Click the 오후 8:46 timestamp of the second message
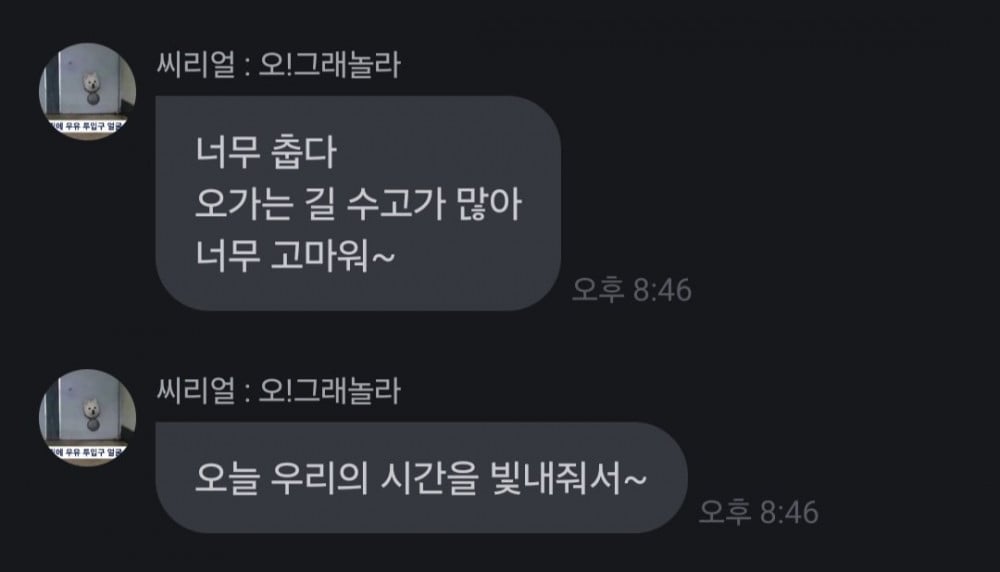Viewport: 1000px width, 572px height. [x=758, y=512]
